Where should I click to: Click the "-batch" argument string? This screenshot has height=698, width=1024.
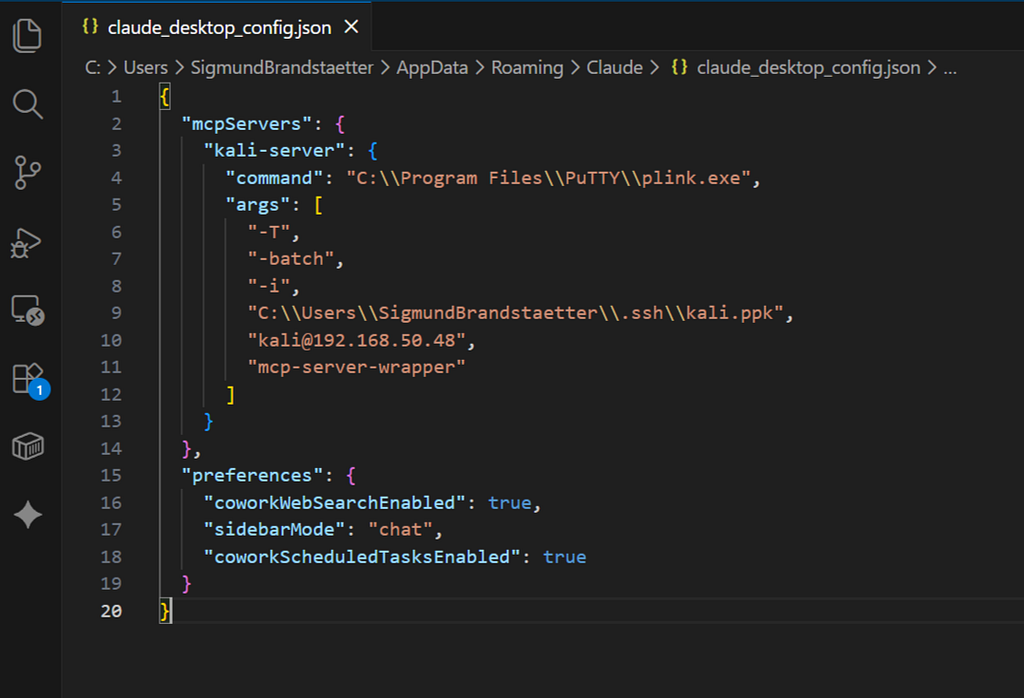pyautogui.click(x=291, y=259)
